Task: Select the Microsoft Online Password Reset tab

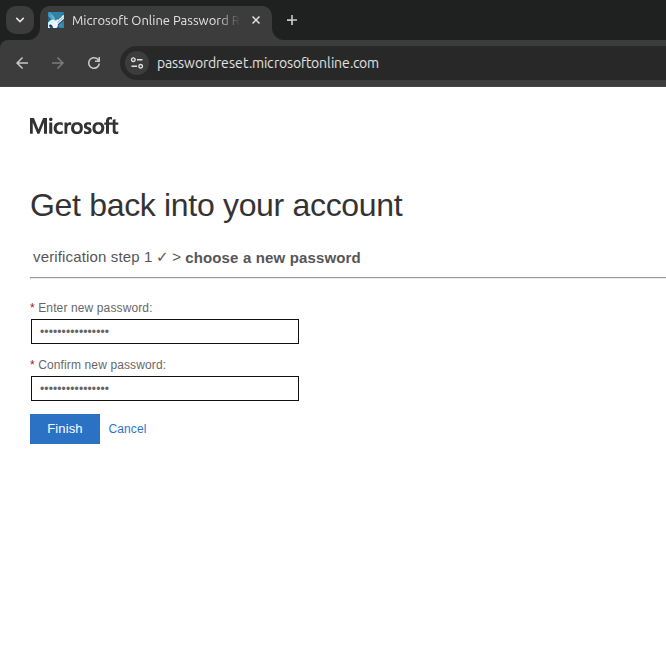Action: pos(150,20)
